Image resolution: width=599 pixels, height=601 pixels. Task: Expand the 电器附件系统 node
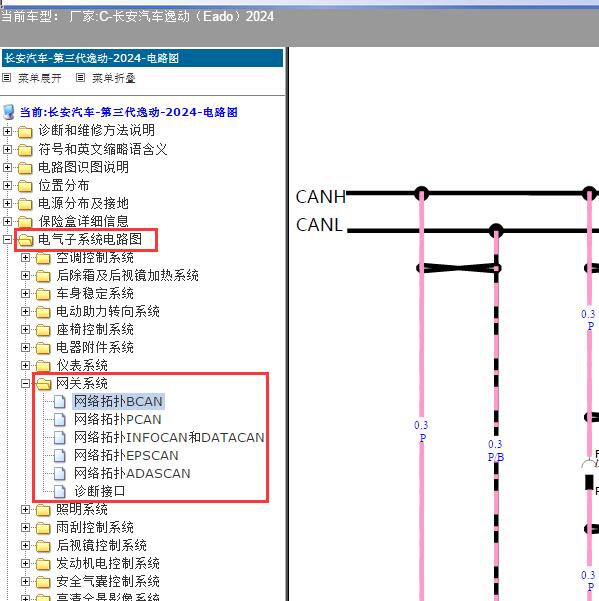tap(25, 348)
